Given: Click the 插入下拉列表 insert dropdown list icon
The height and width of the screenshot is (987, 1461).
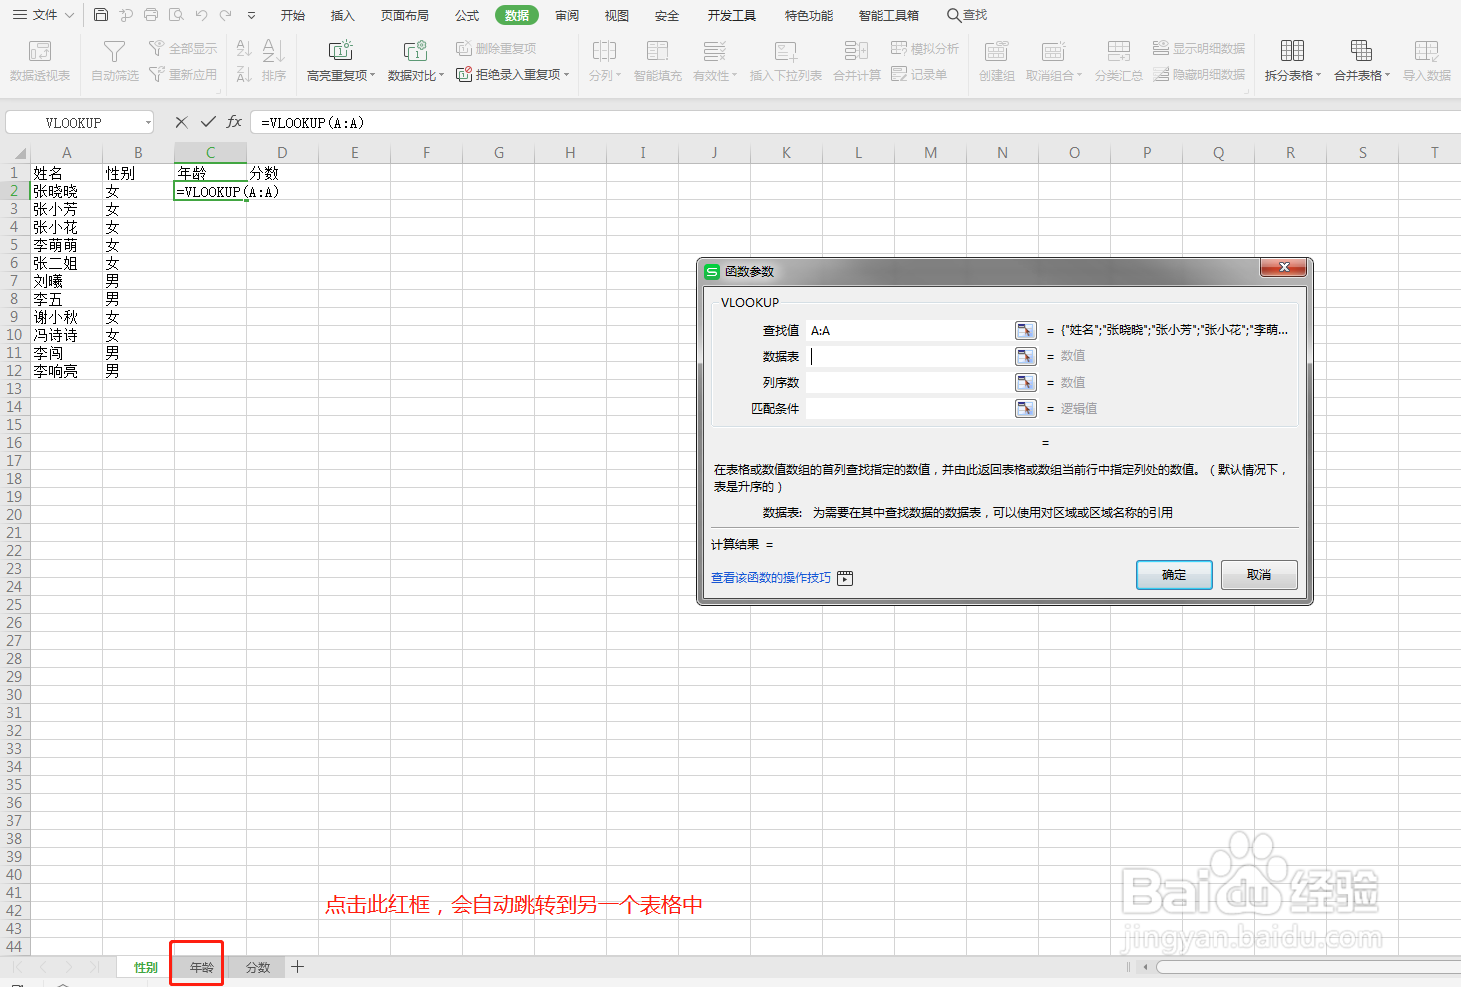Looking at the screenshot, I should (x=786, y=51).
